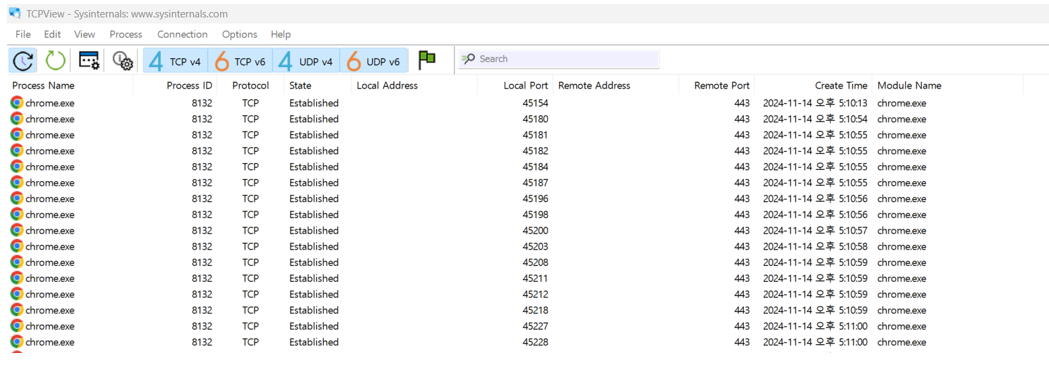Viewport: 1049px width, 372px height.
Task: Click Chrome icon in local port 45187 row
Action: 17,183
